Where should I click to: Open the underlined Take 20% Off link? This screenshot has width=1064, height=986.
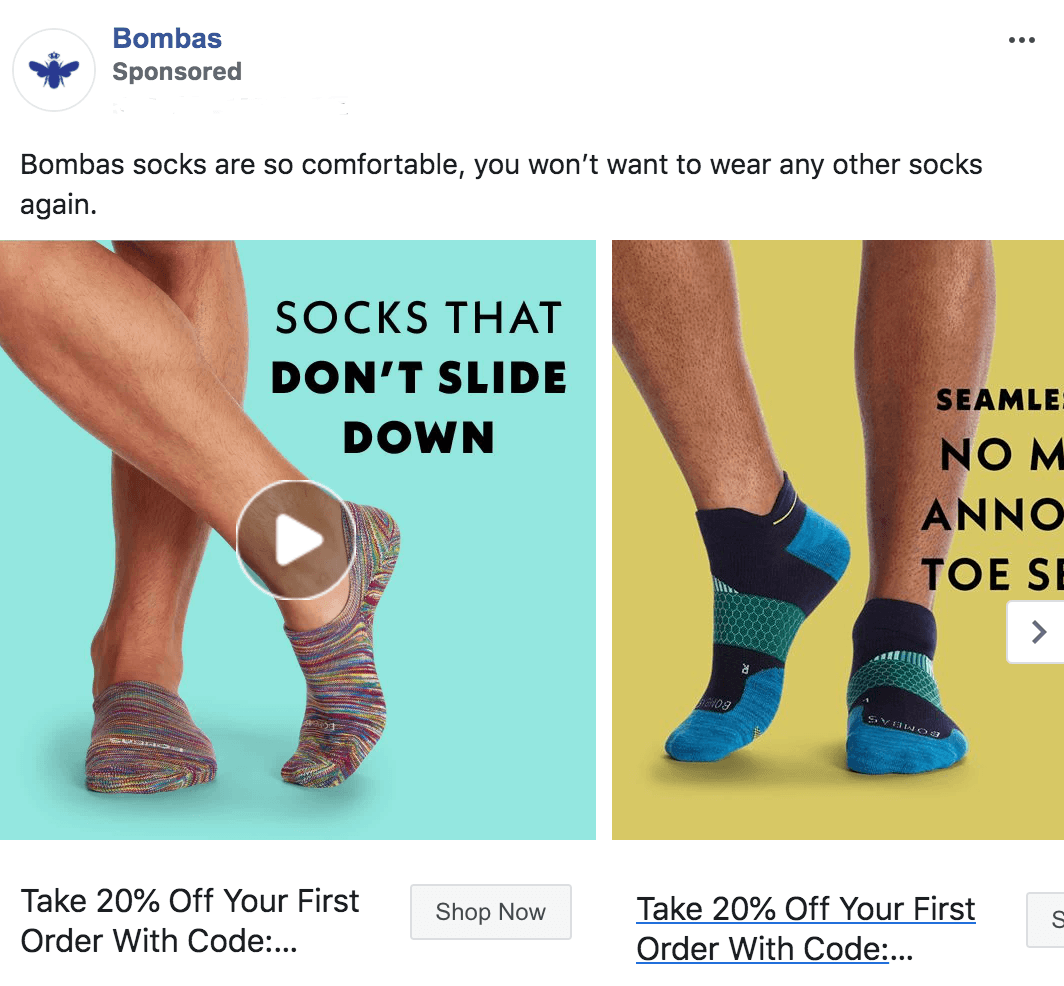tap(805, 928)
